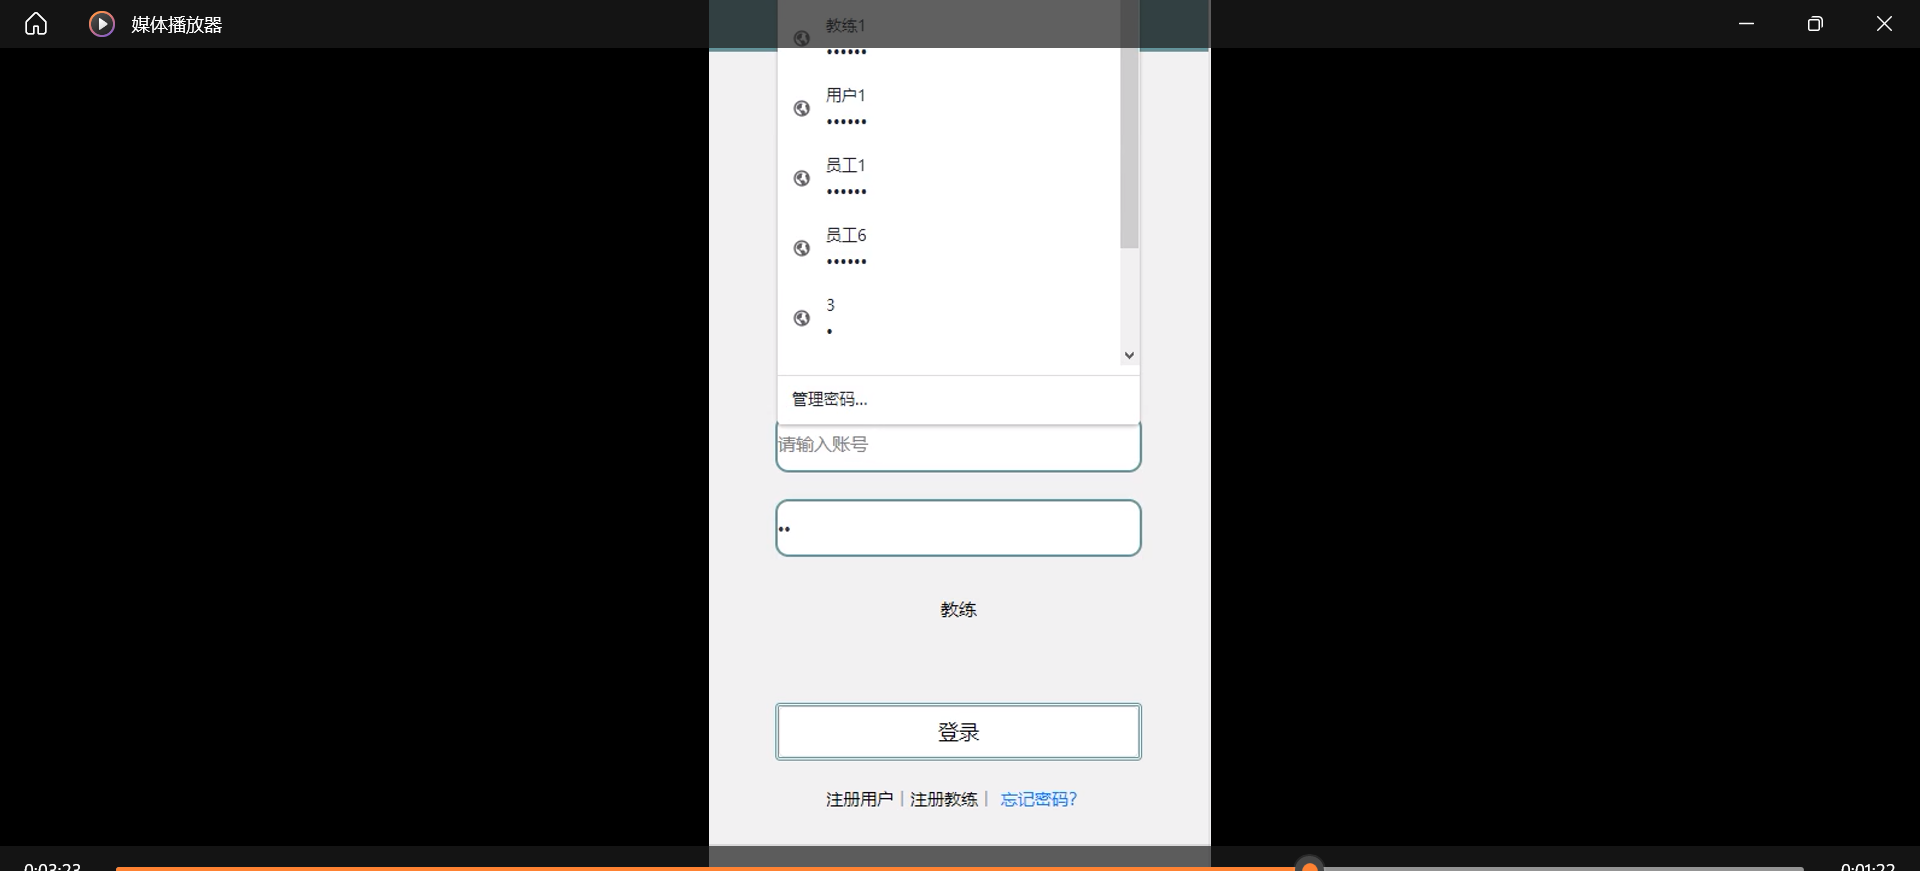Open the 教练 role selector
Viewport: 1920px width, 871px height.
958,609
